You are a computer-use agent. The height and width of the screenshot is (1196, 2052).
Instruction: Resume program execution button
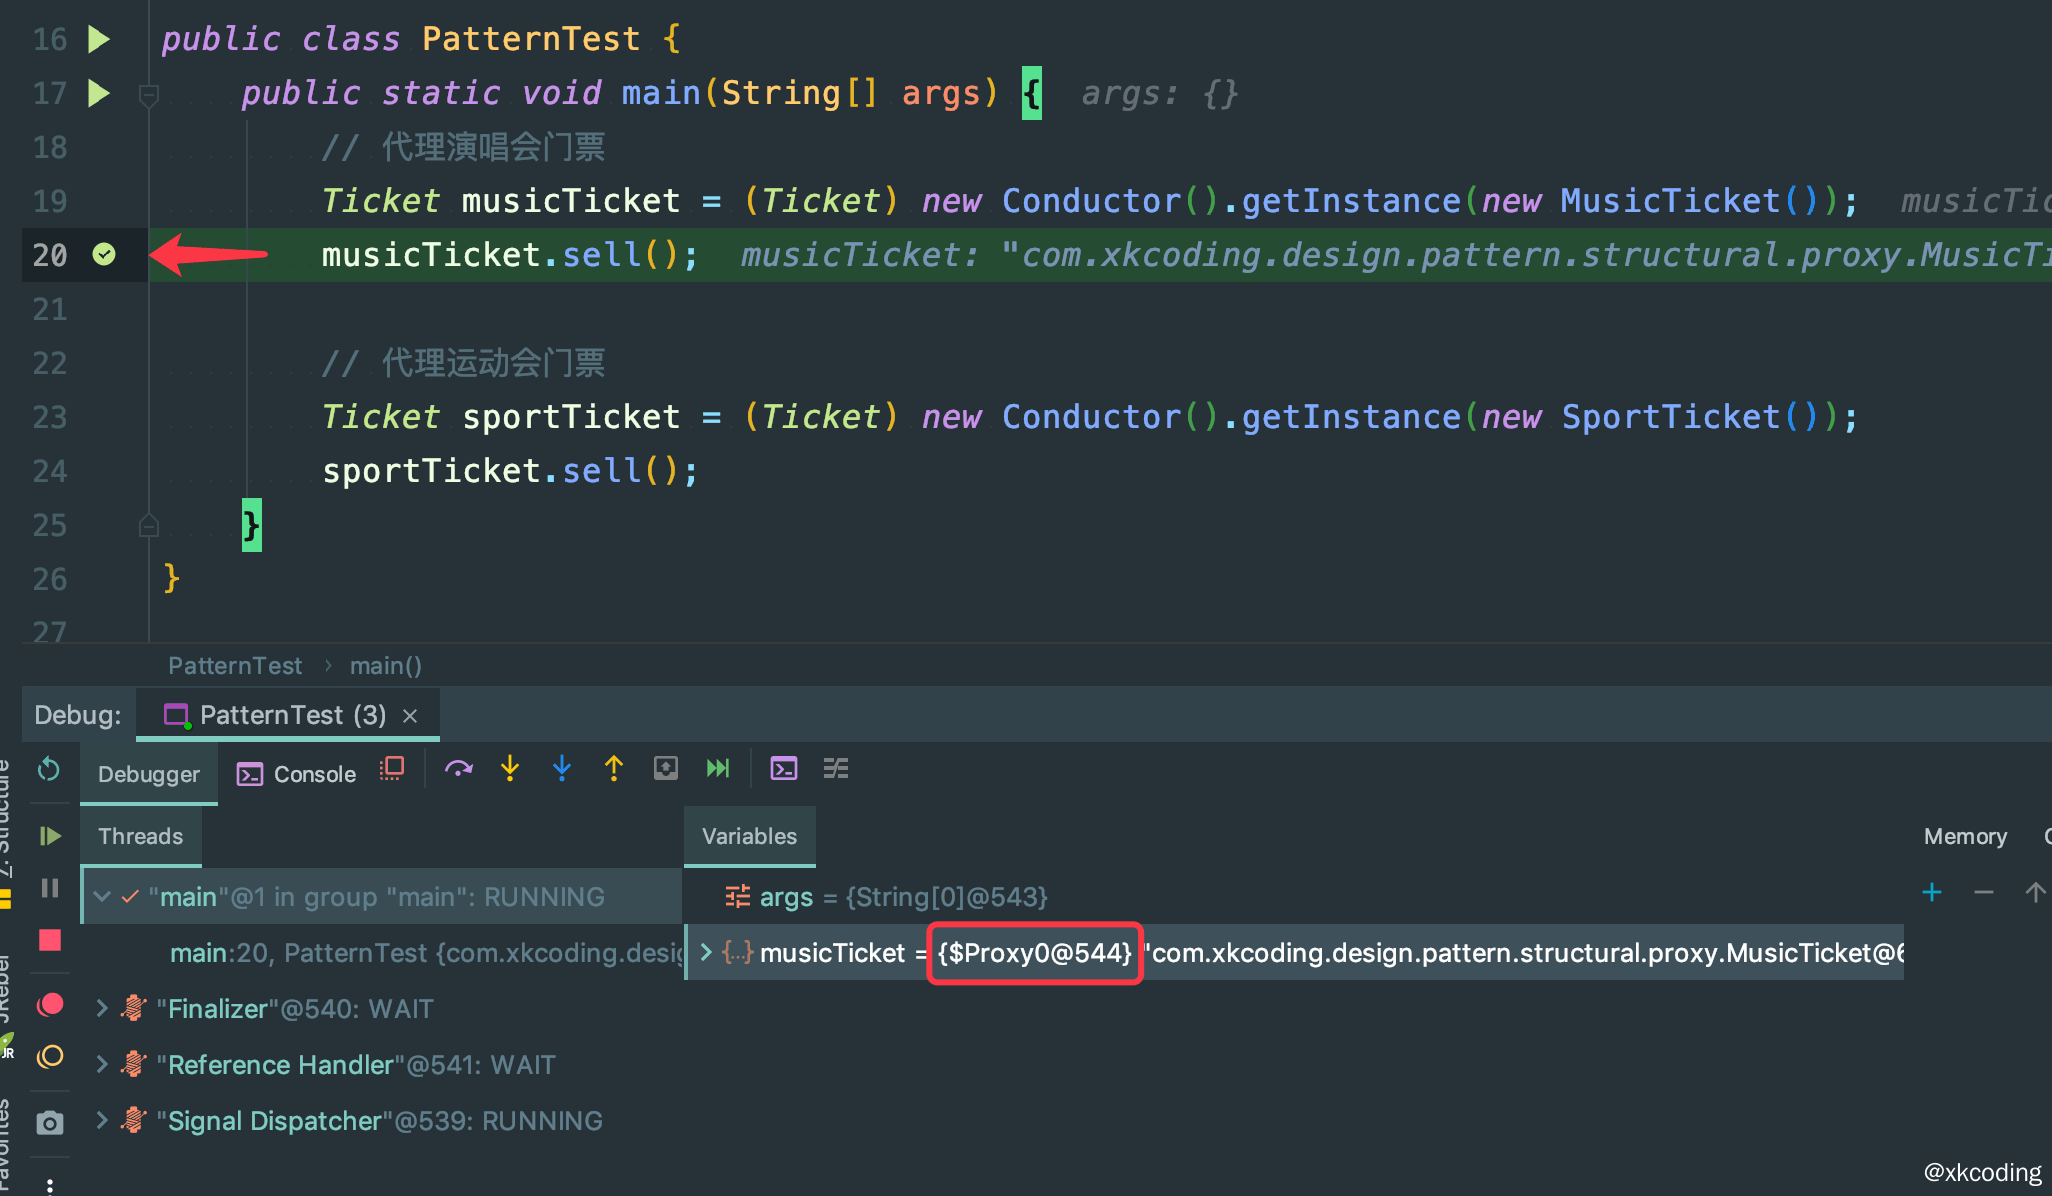click(x=50, y=836)
